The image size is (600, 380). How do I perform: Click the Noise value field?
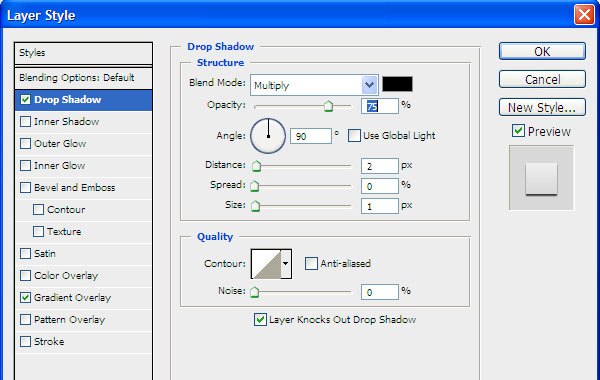[380, 292]
